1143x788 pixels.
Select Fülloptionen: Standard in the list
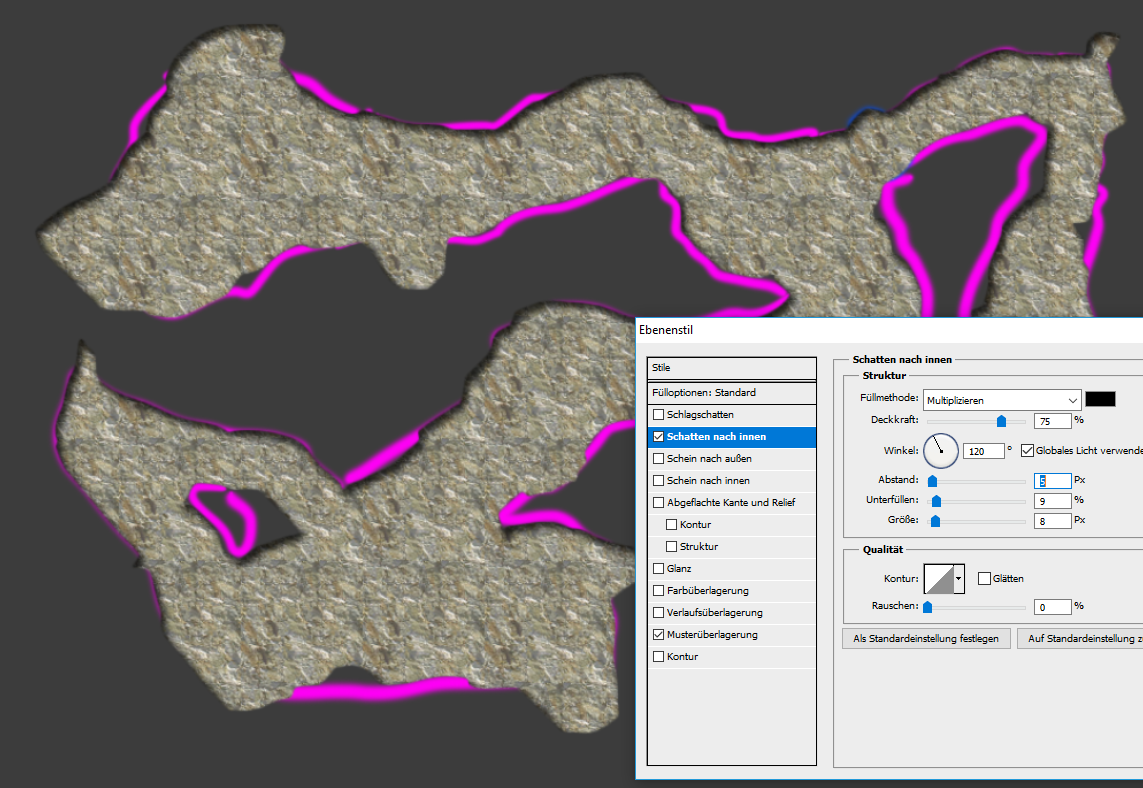[x=704, y=392]
